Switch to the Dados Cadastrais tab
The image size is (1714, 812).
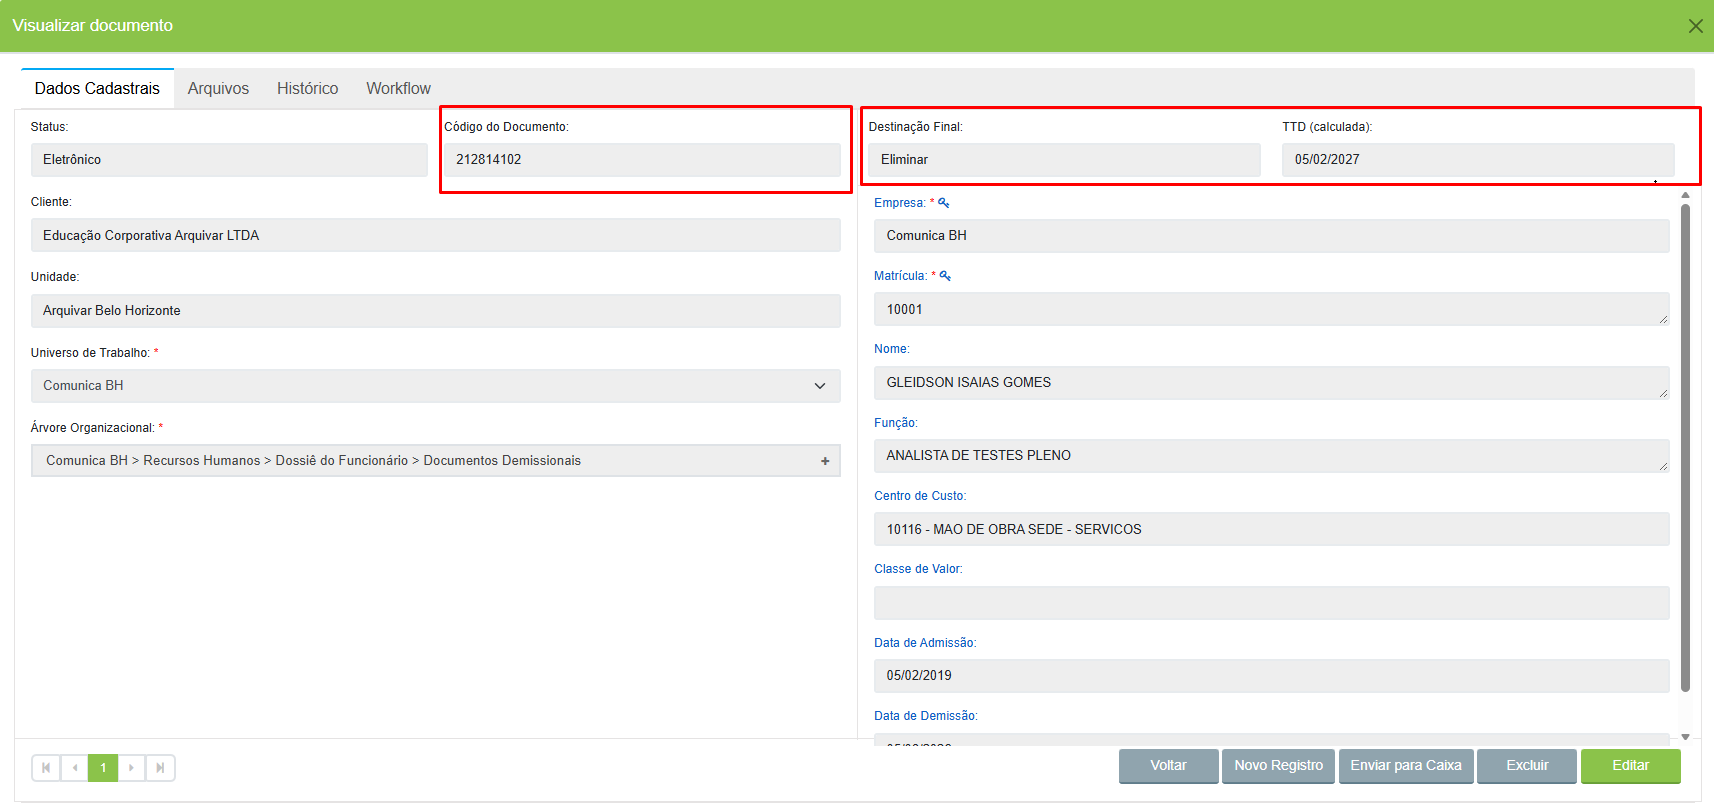pyautogui.click(x=97, y=88)
